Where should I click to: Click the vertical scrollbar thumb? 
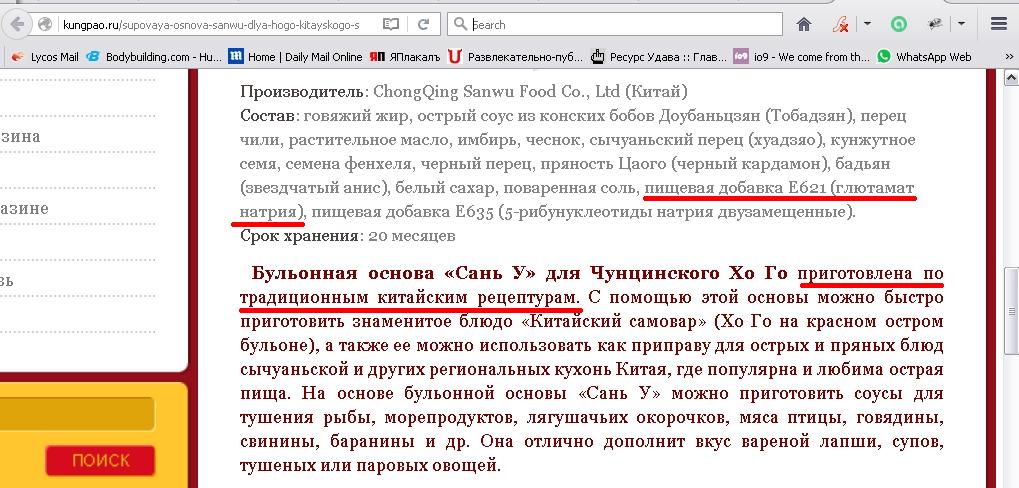pos(1011,311)
